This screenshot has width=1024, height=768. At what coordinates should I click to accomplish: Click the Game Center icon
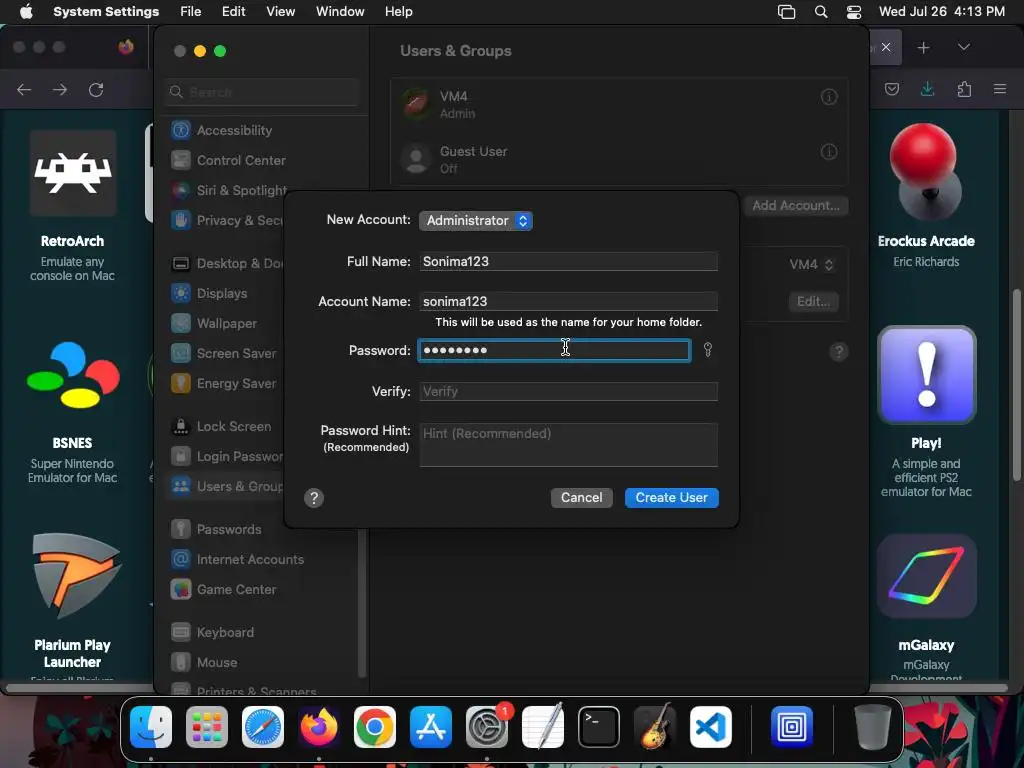point(181,590)
